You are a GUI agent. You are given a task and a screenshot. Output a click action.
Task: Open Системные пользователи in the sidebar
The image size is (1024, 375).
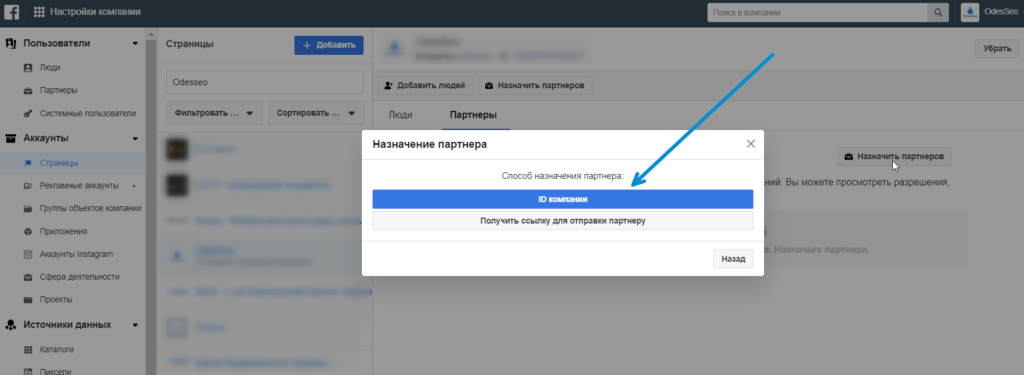point(88,113)
